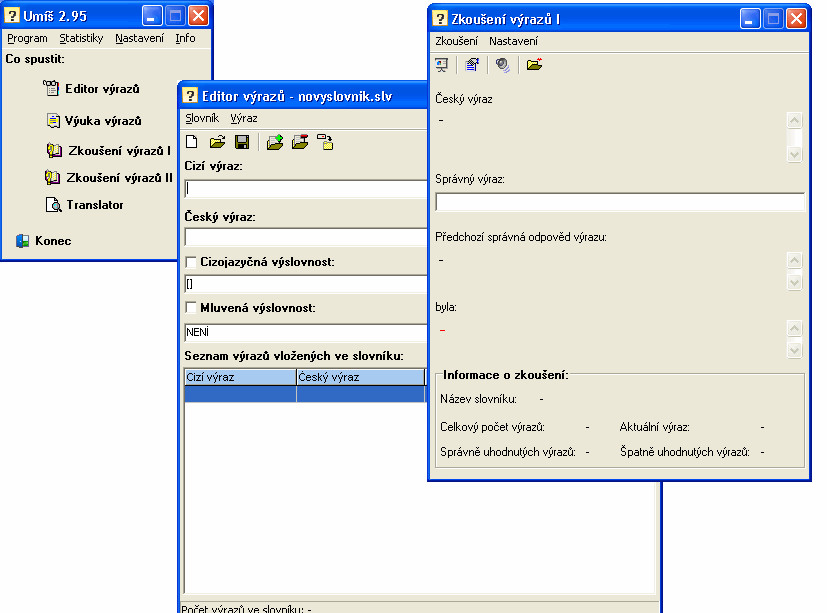The image size is (827, 613).
Task: Close the Zkoušení výrazů I window
Action: click(796, 19)
